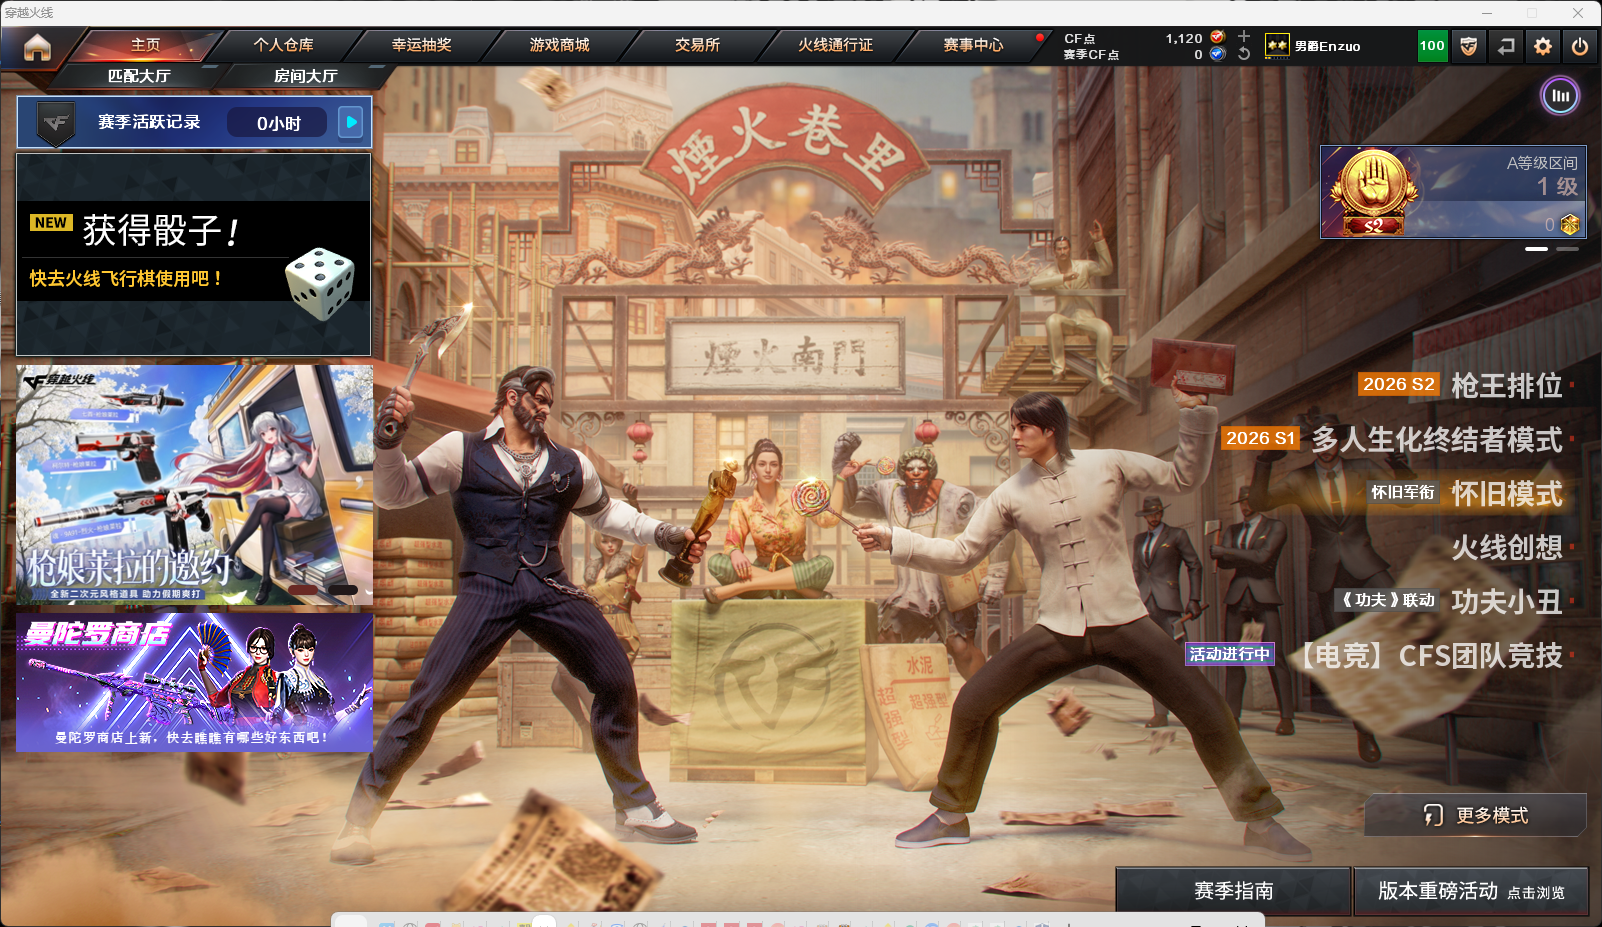The width and height of the screenshot is (1602, 927).
Task: Choose the 怀旧模式 entry
Action: tap(1507, 494)
